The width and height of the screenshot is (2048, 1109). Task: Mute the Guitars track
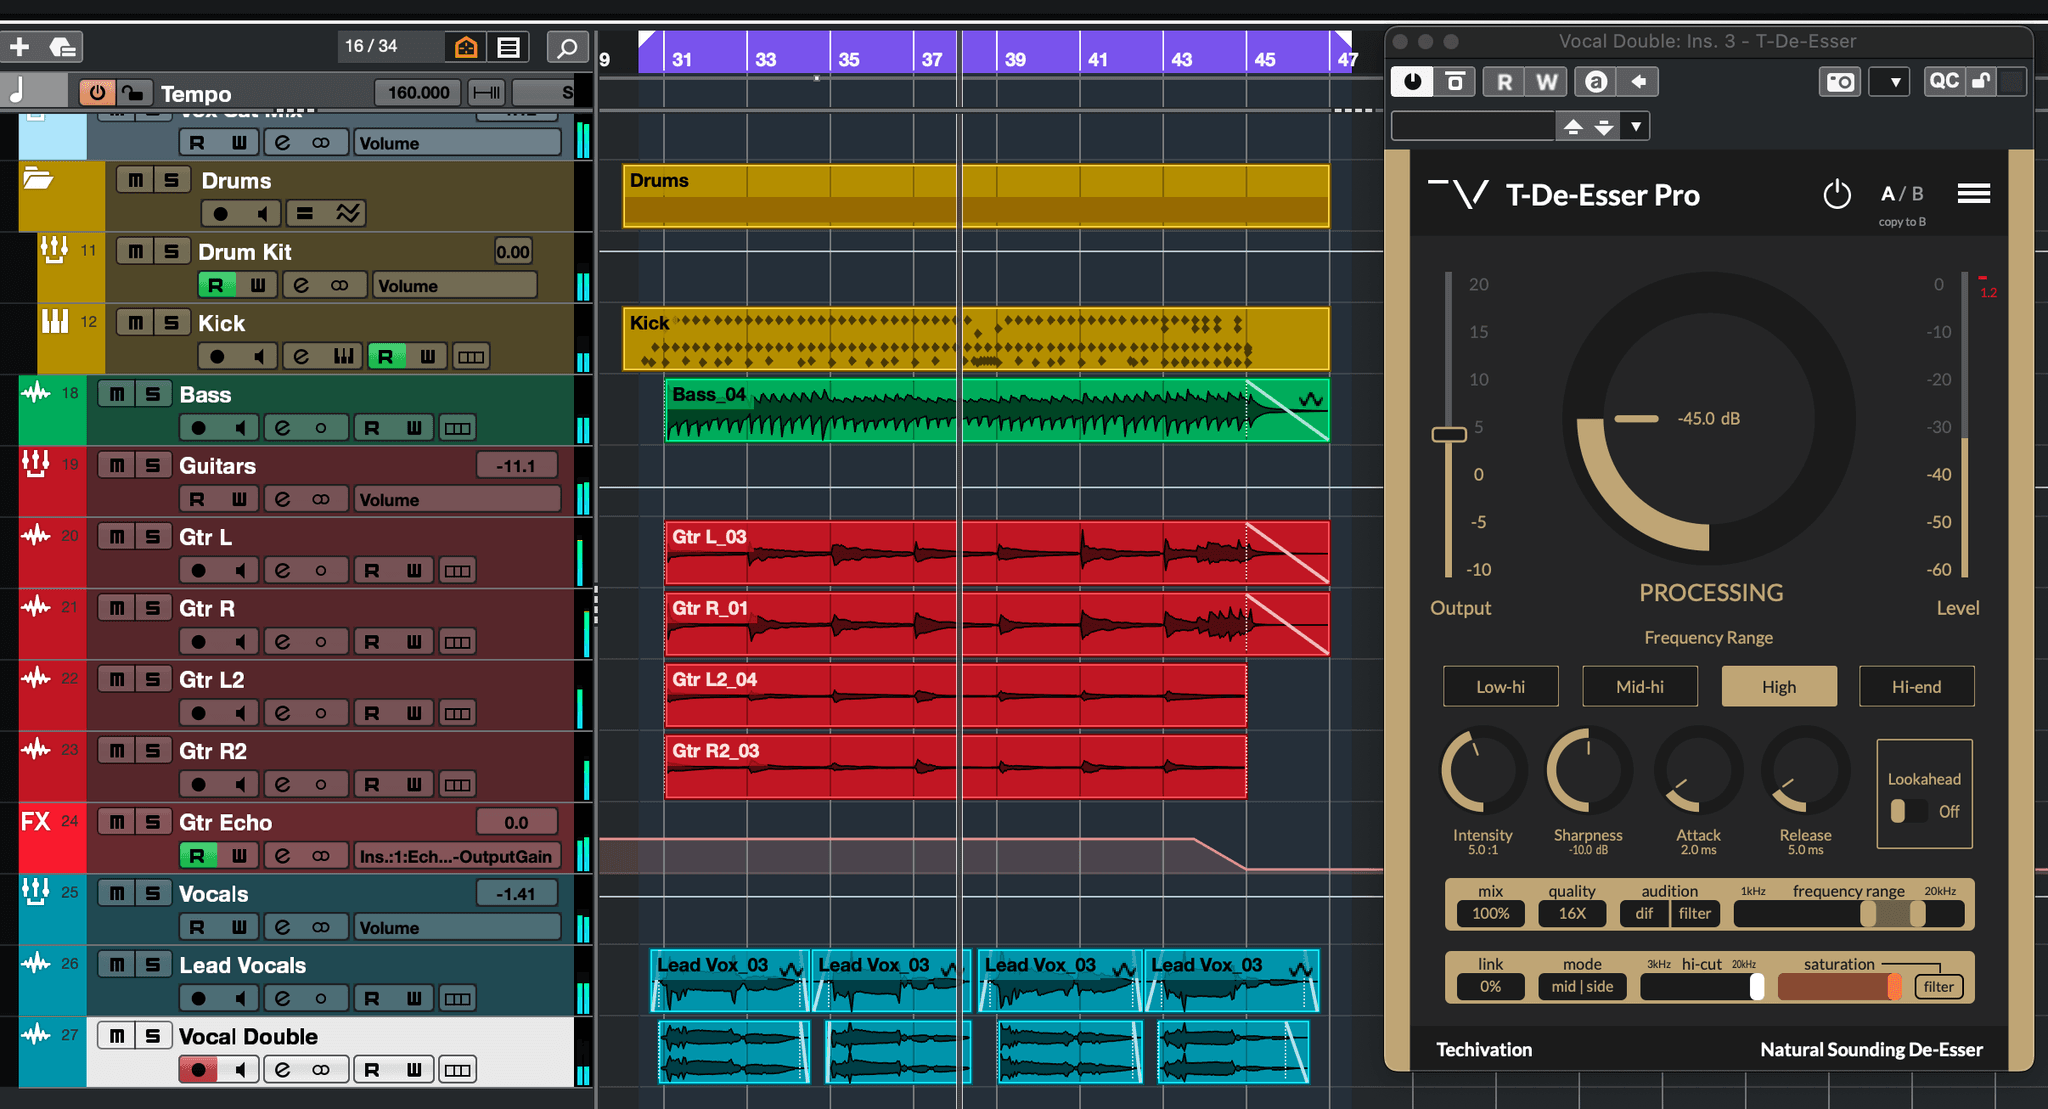pos(117,464)
